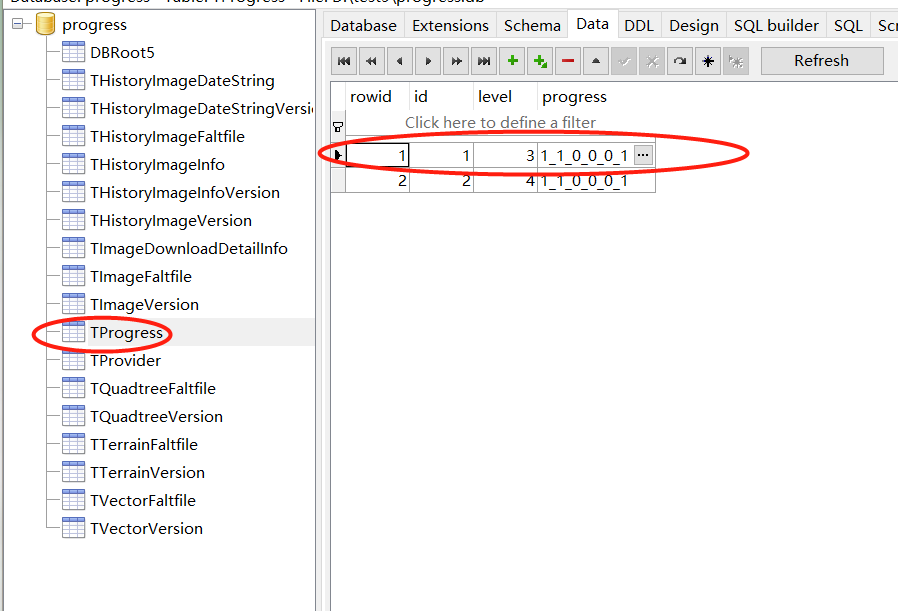This screenshot has width=898, height=611.
Task: Sort by the progress column header
Action: coord(596,96)
